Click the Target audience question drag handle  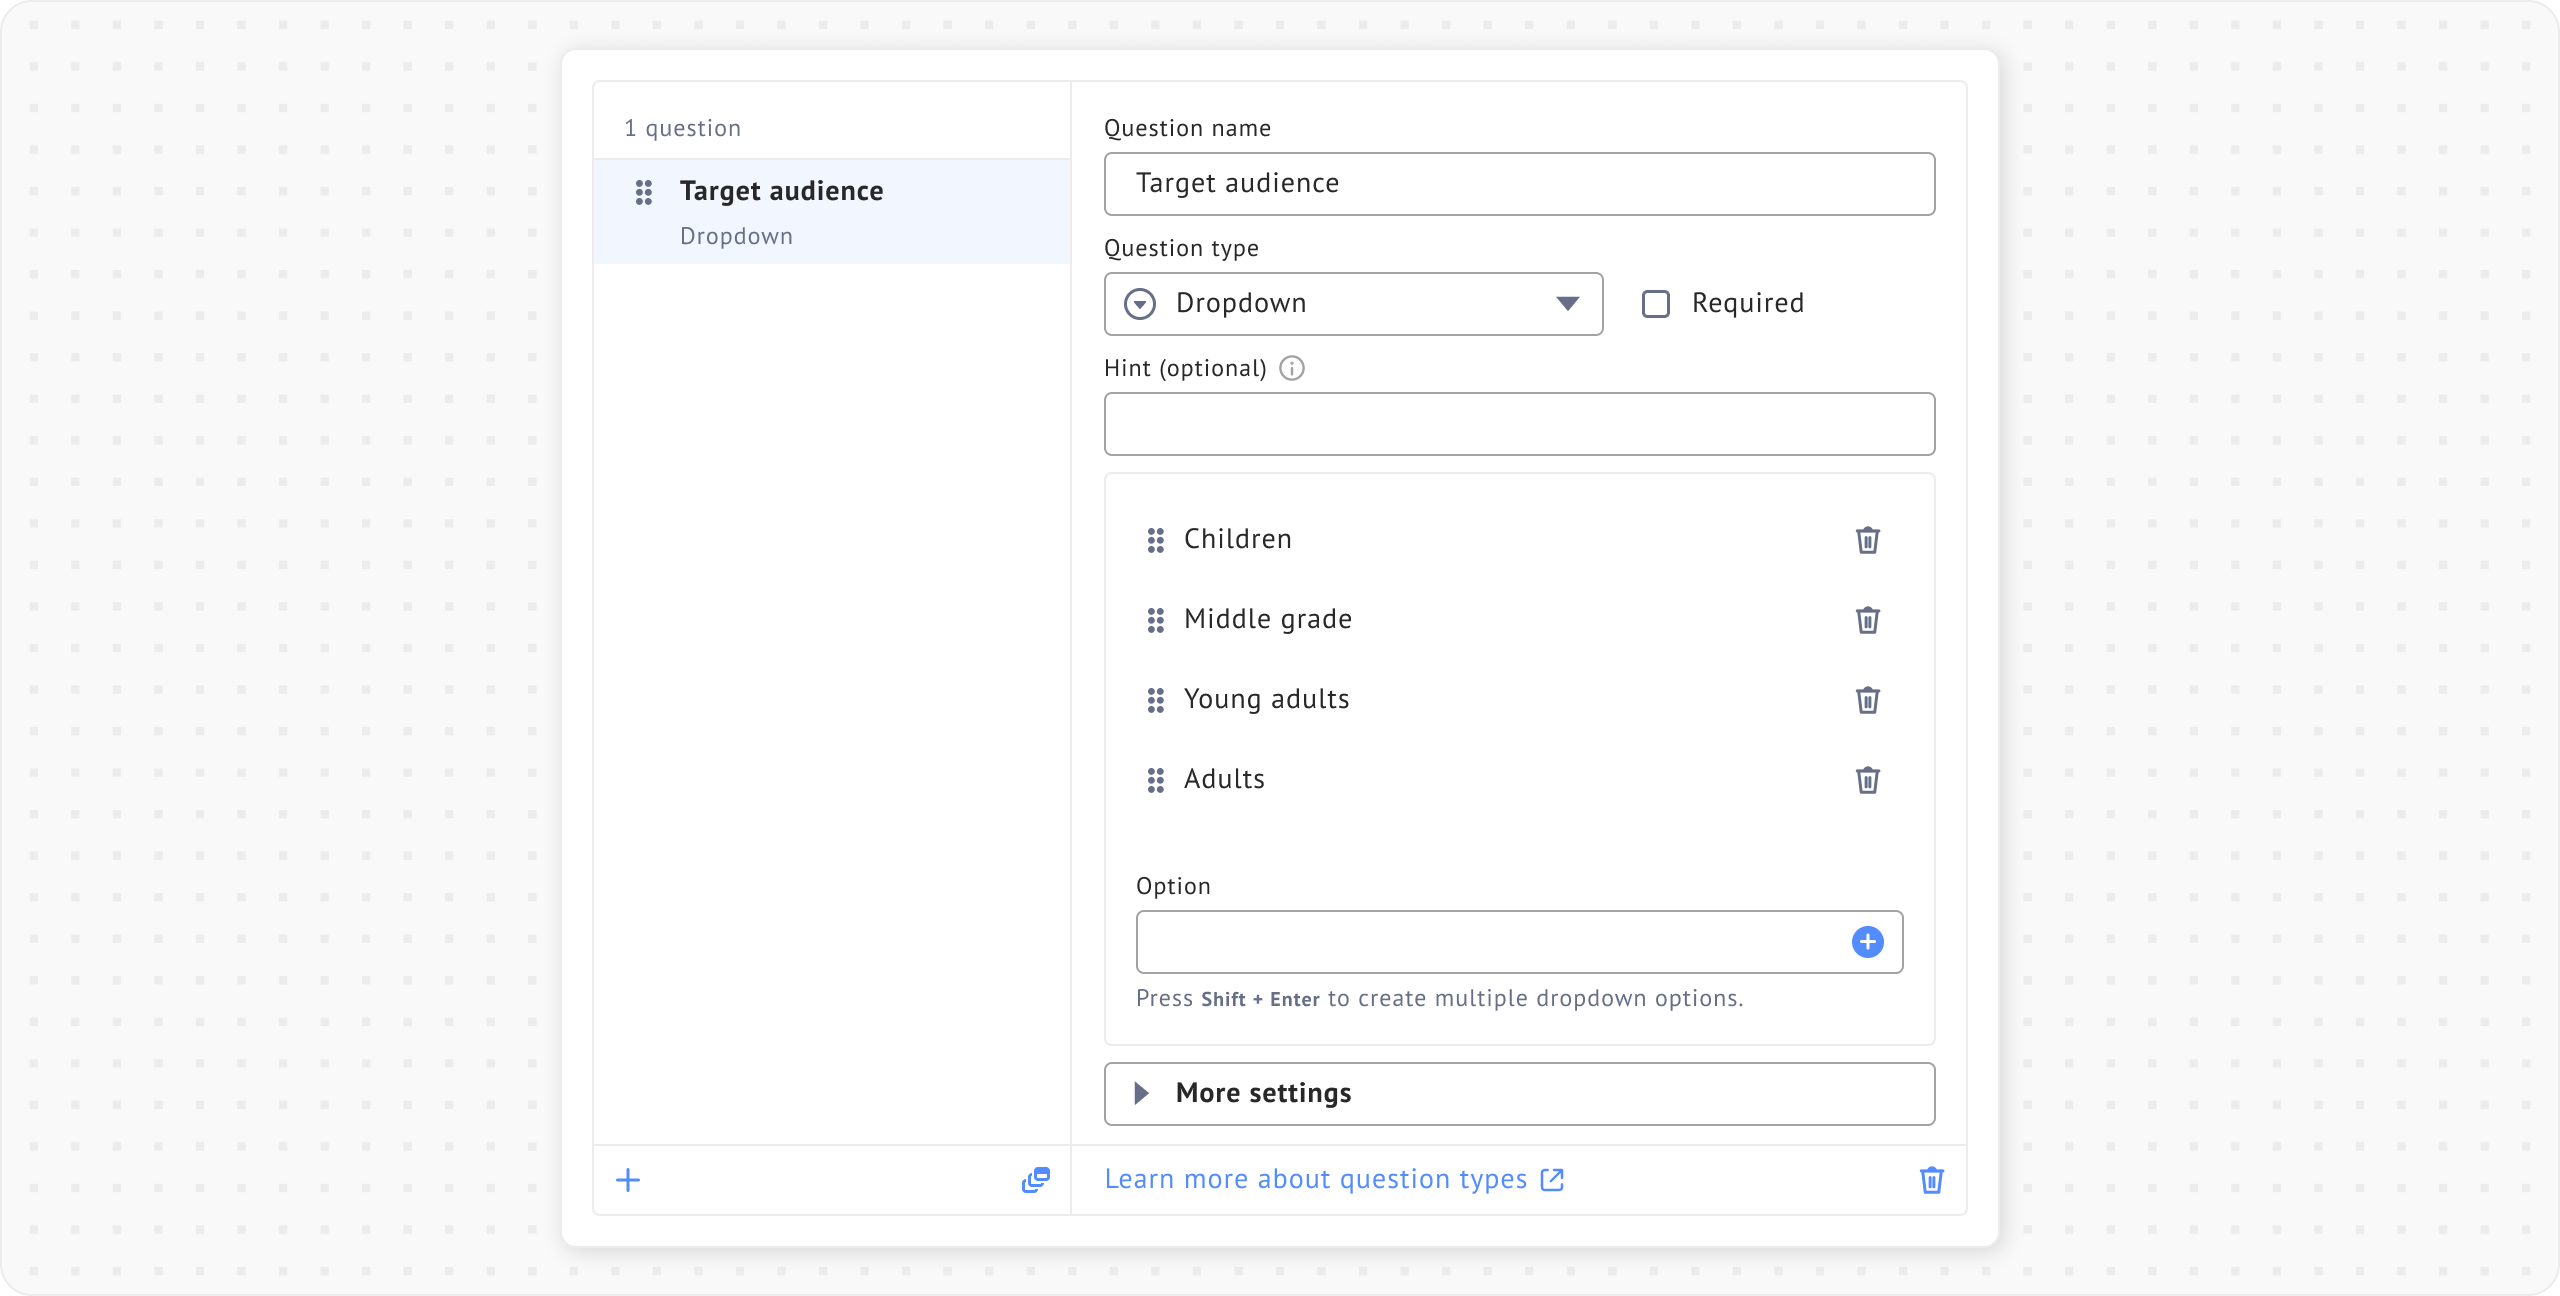(x=644, y=192)
